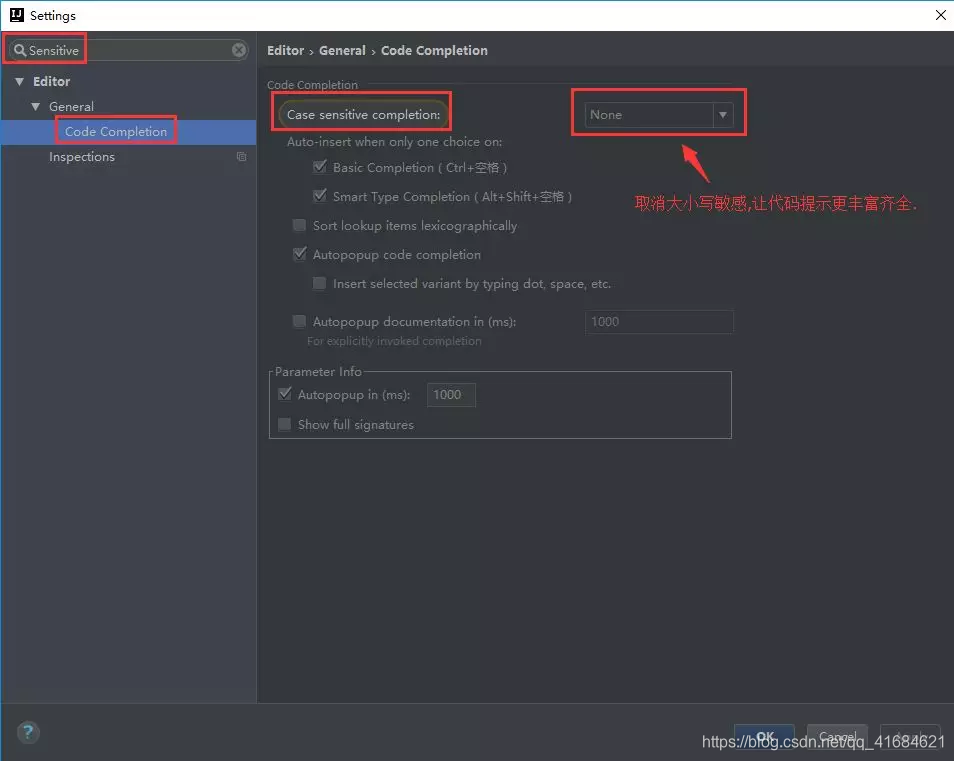Click Code Completion breadcrumb heading
The image size is (954, 761).
(434, 50)
